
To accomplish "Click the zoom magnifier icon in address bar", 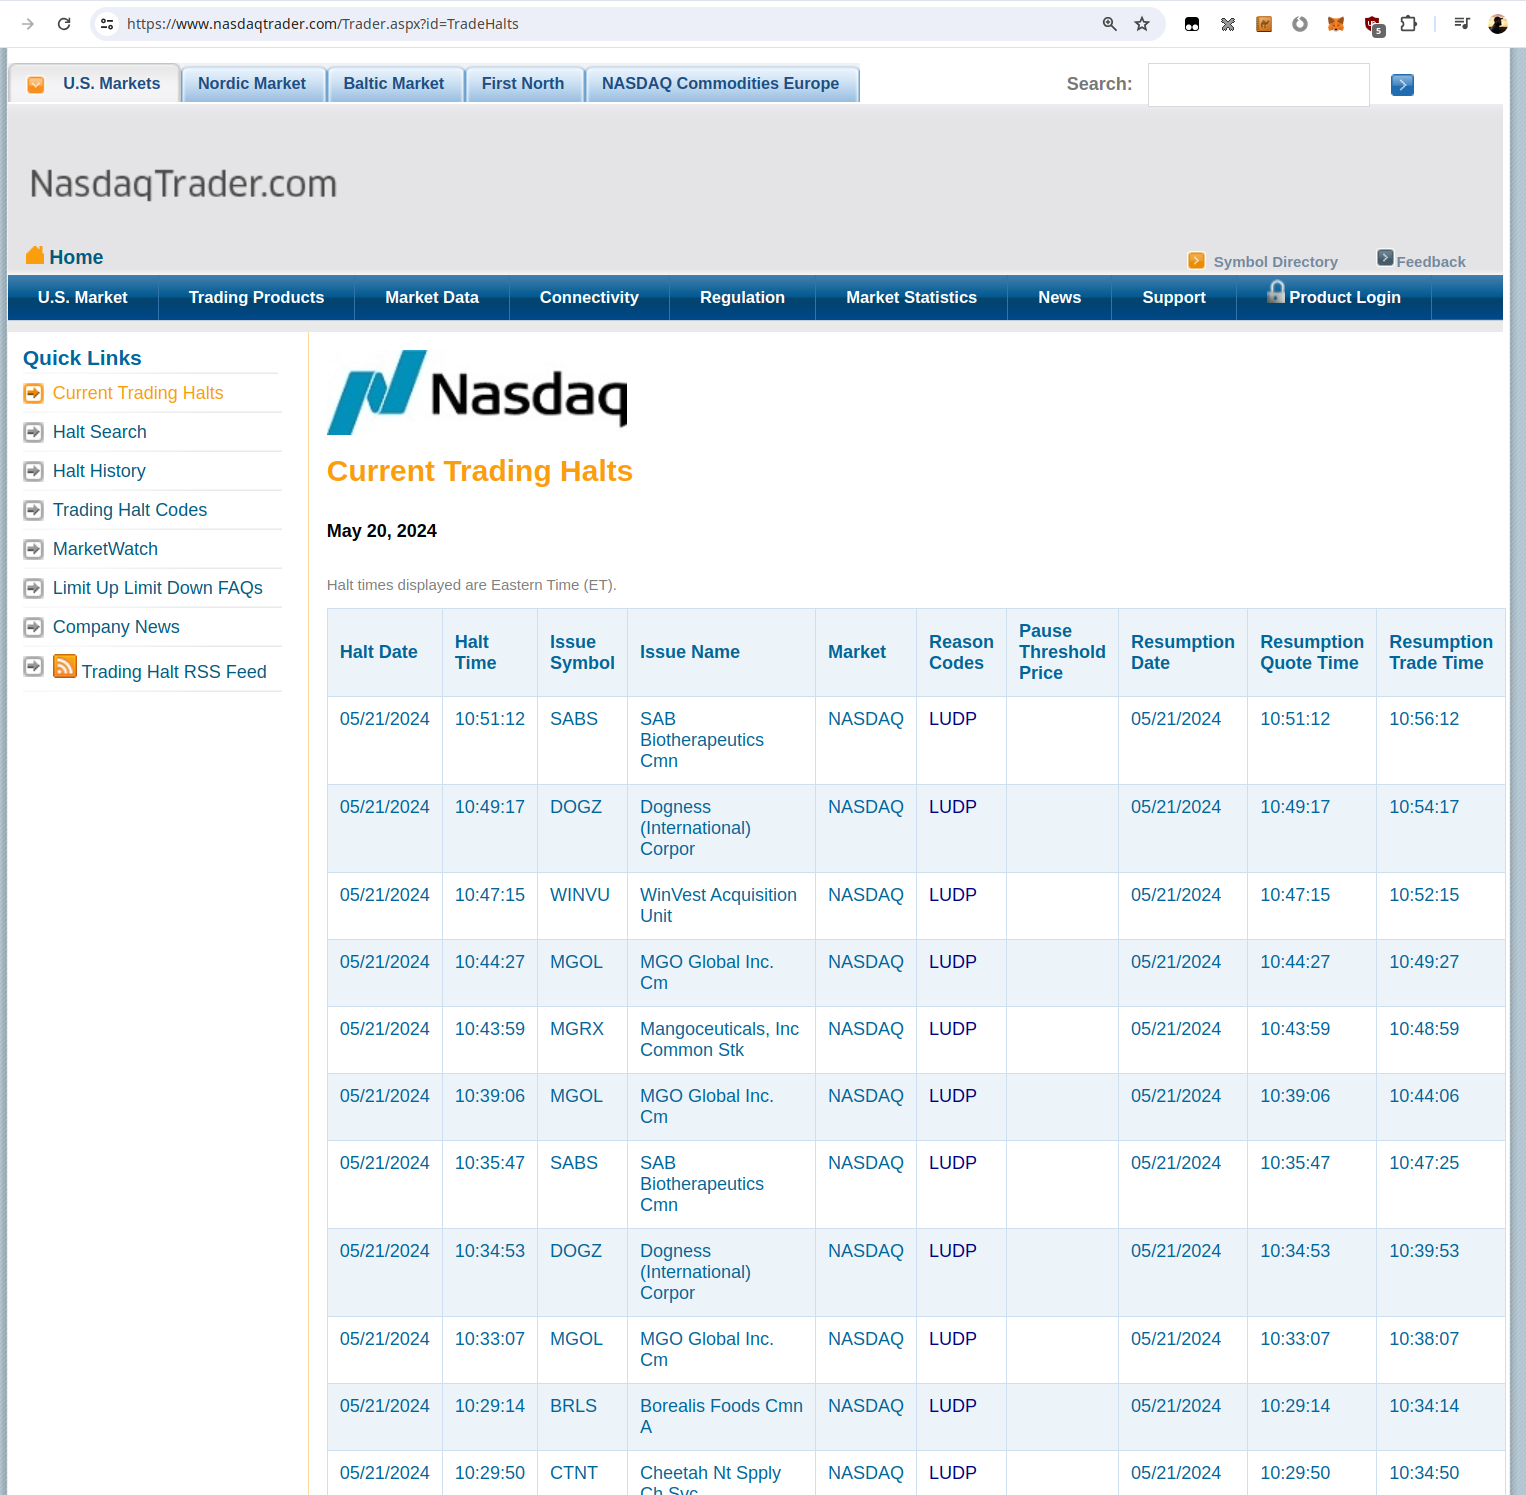I will click(x=1109, y=24).
